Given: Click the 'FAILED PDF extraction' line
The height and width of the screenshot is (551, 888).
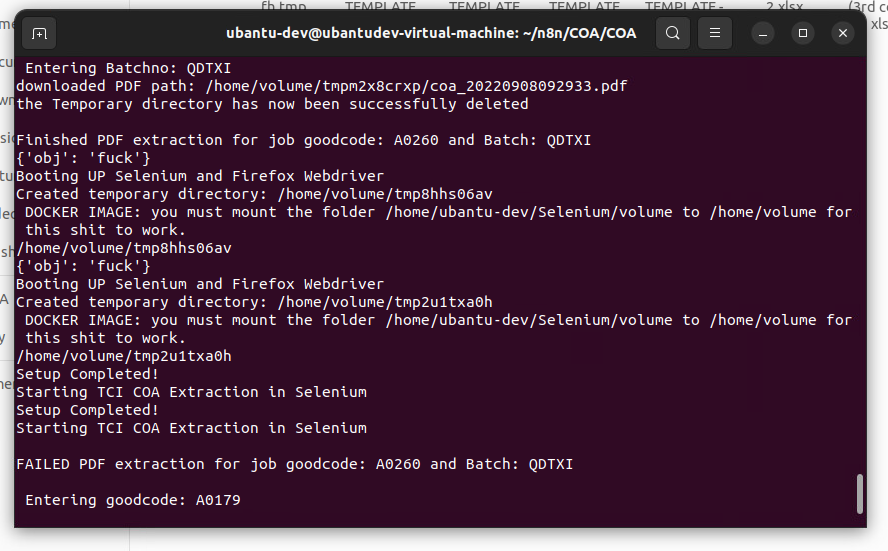Looking at the screenshot, I should (x=294, y=464).
